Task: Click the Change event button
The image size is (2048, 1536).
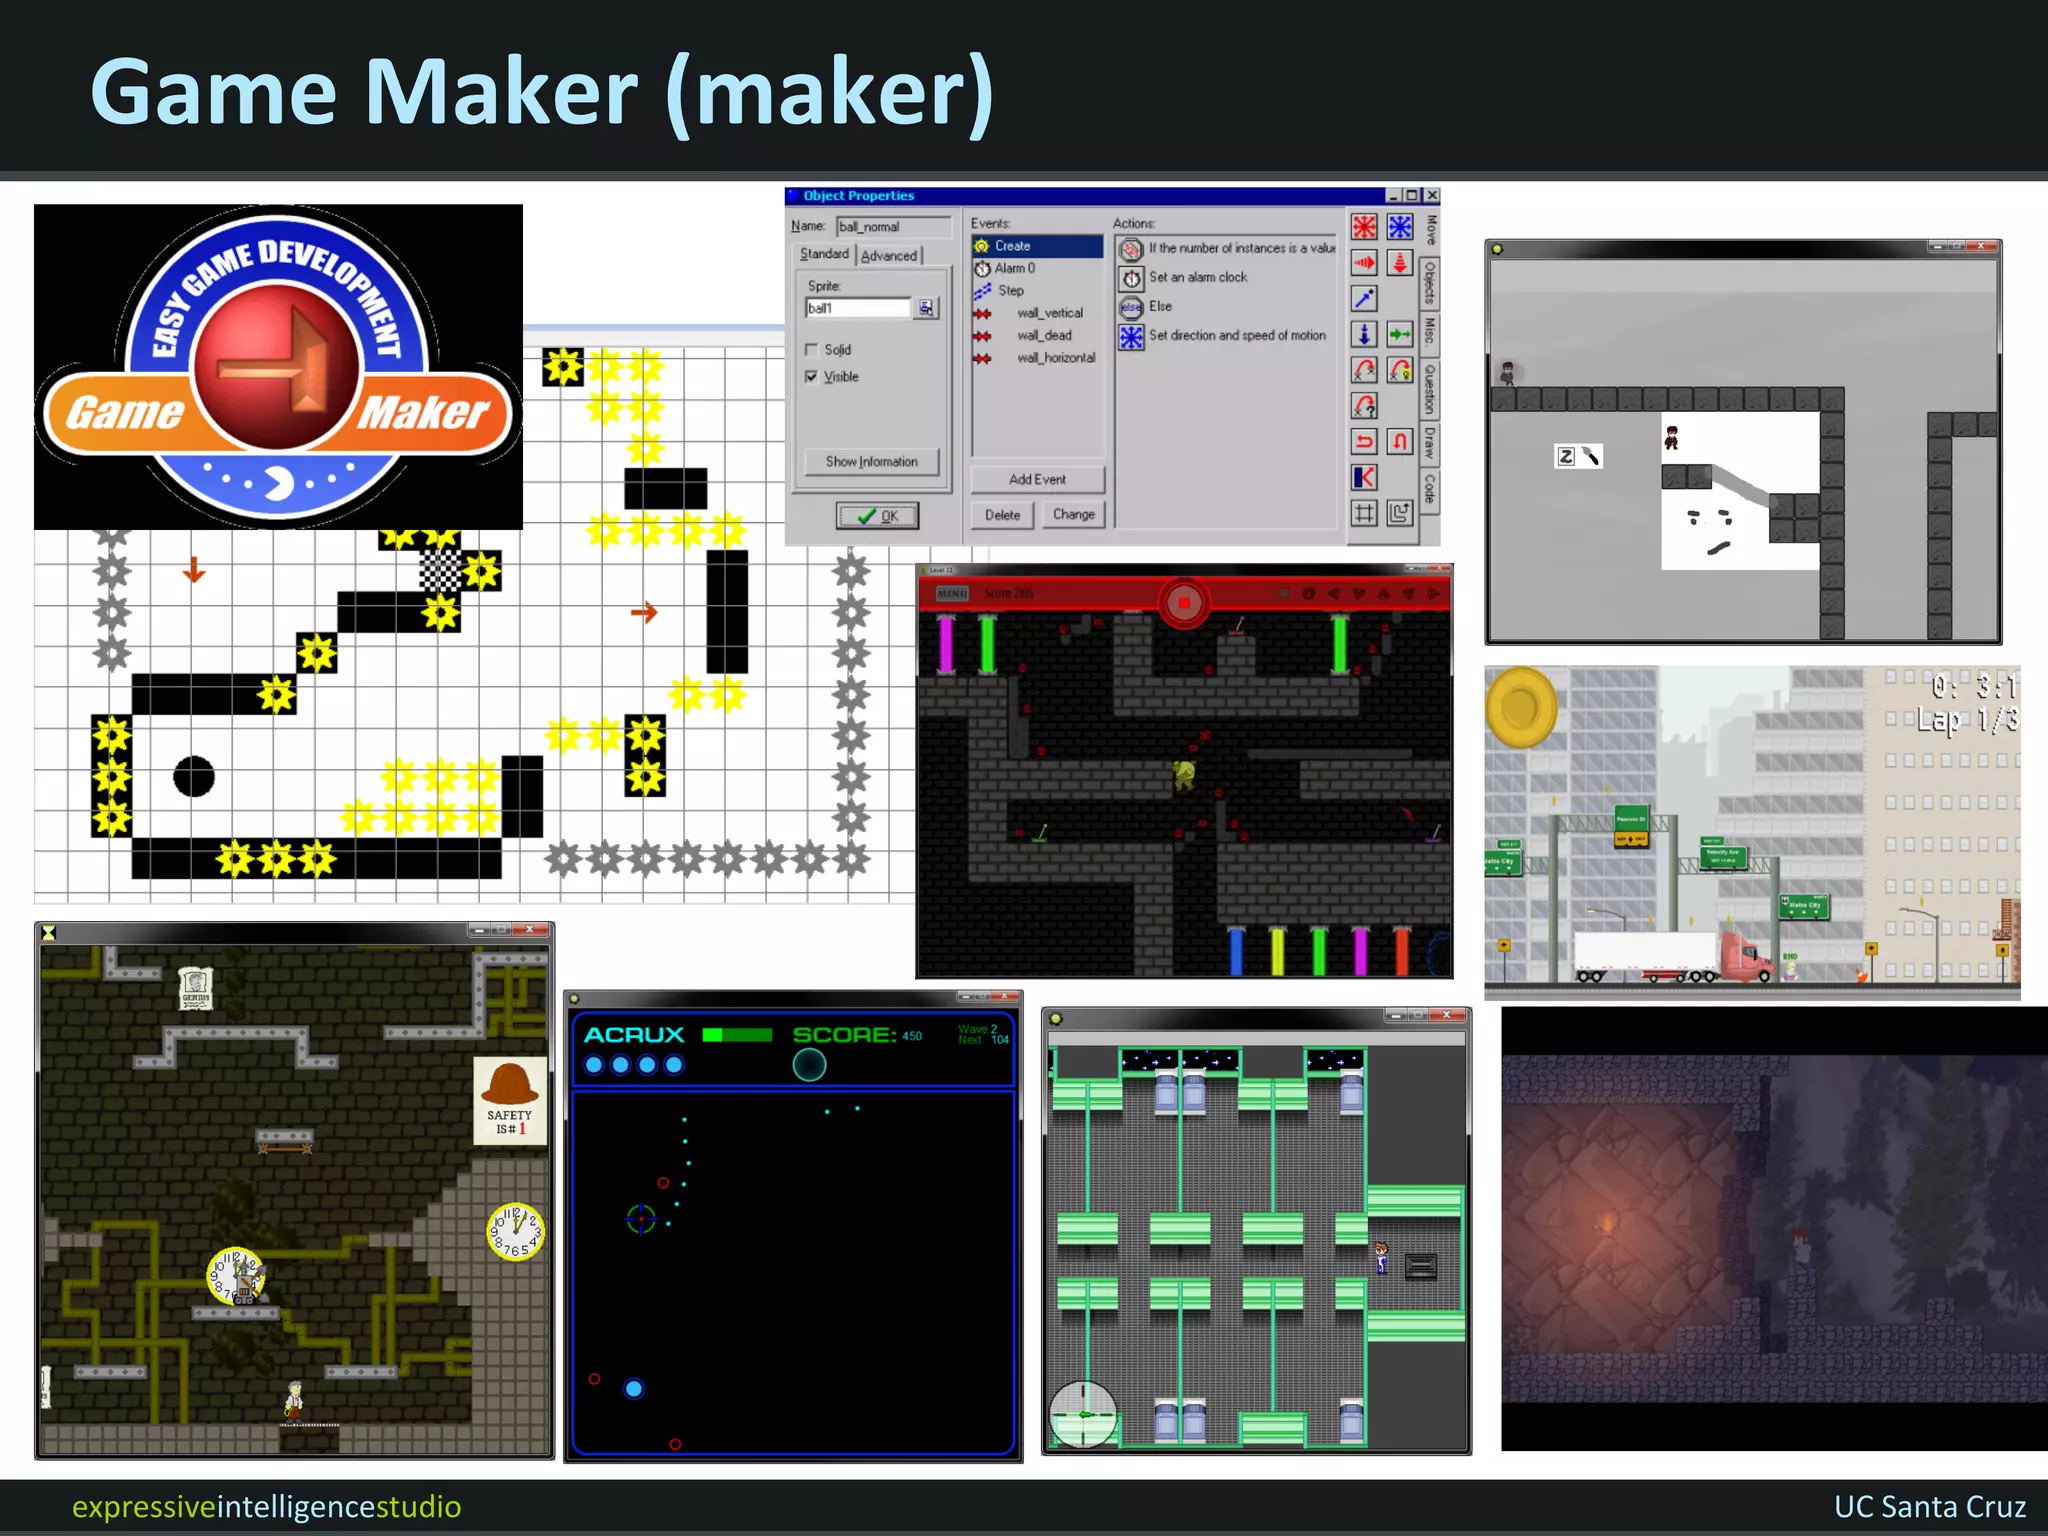Action: pyautogui.click(x=1073, y=515)
